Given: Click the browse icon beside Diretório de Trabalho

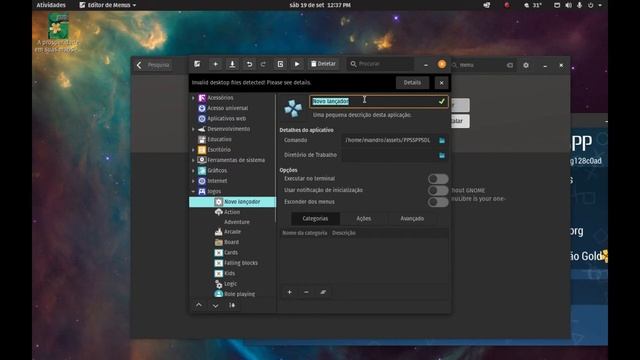Looking at the screenshot, I should click(442, 156).
